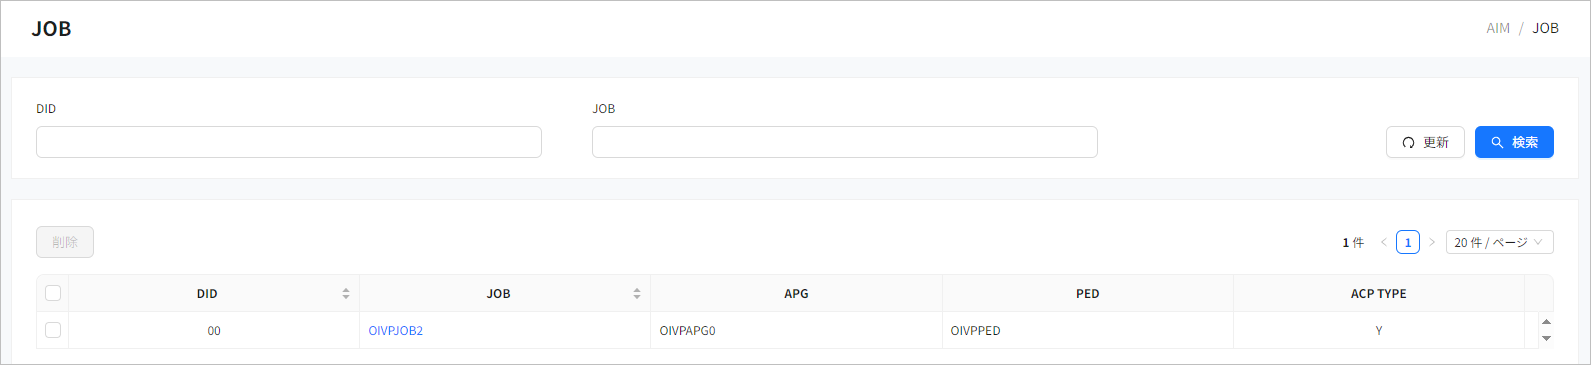Go to next page arrow
Viewport: 1591px width, 365px height.
coord(1432,242)
